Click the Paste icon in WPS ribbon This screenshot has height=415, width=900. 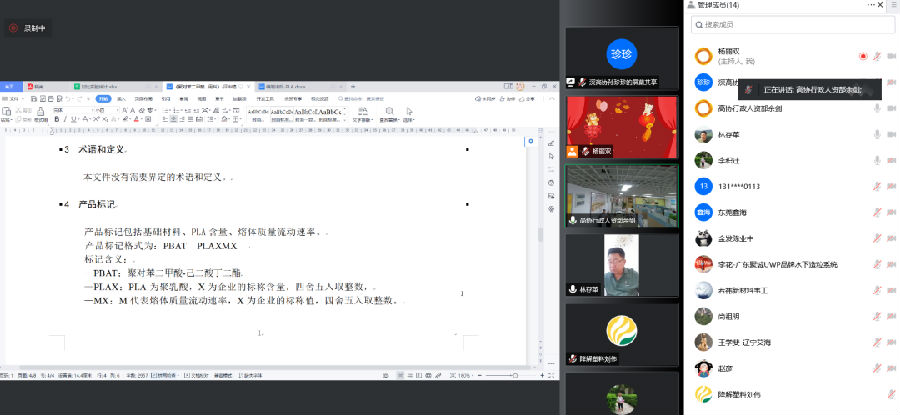(x=6, y=111)
